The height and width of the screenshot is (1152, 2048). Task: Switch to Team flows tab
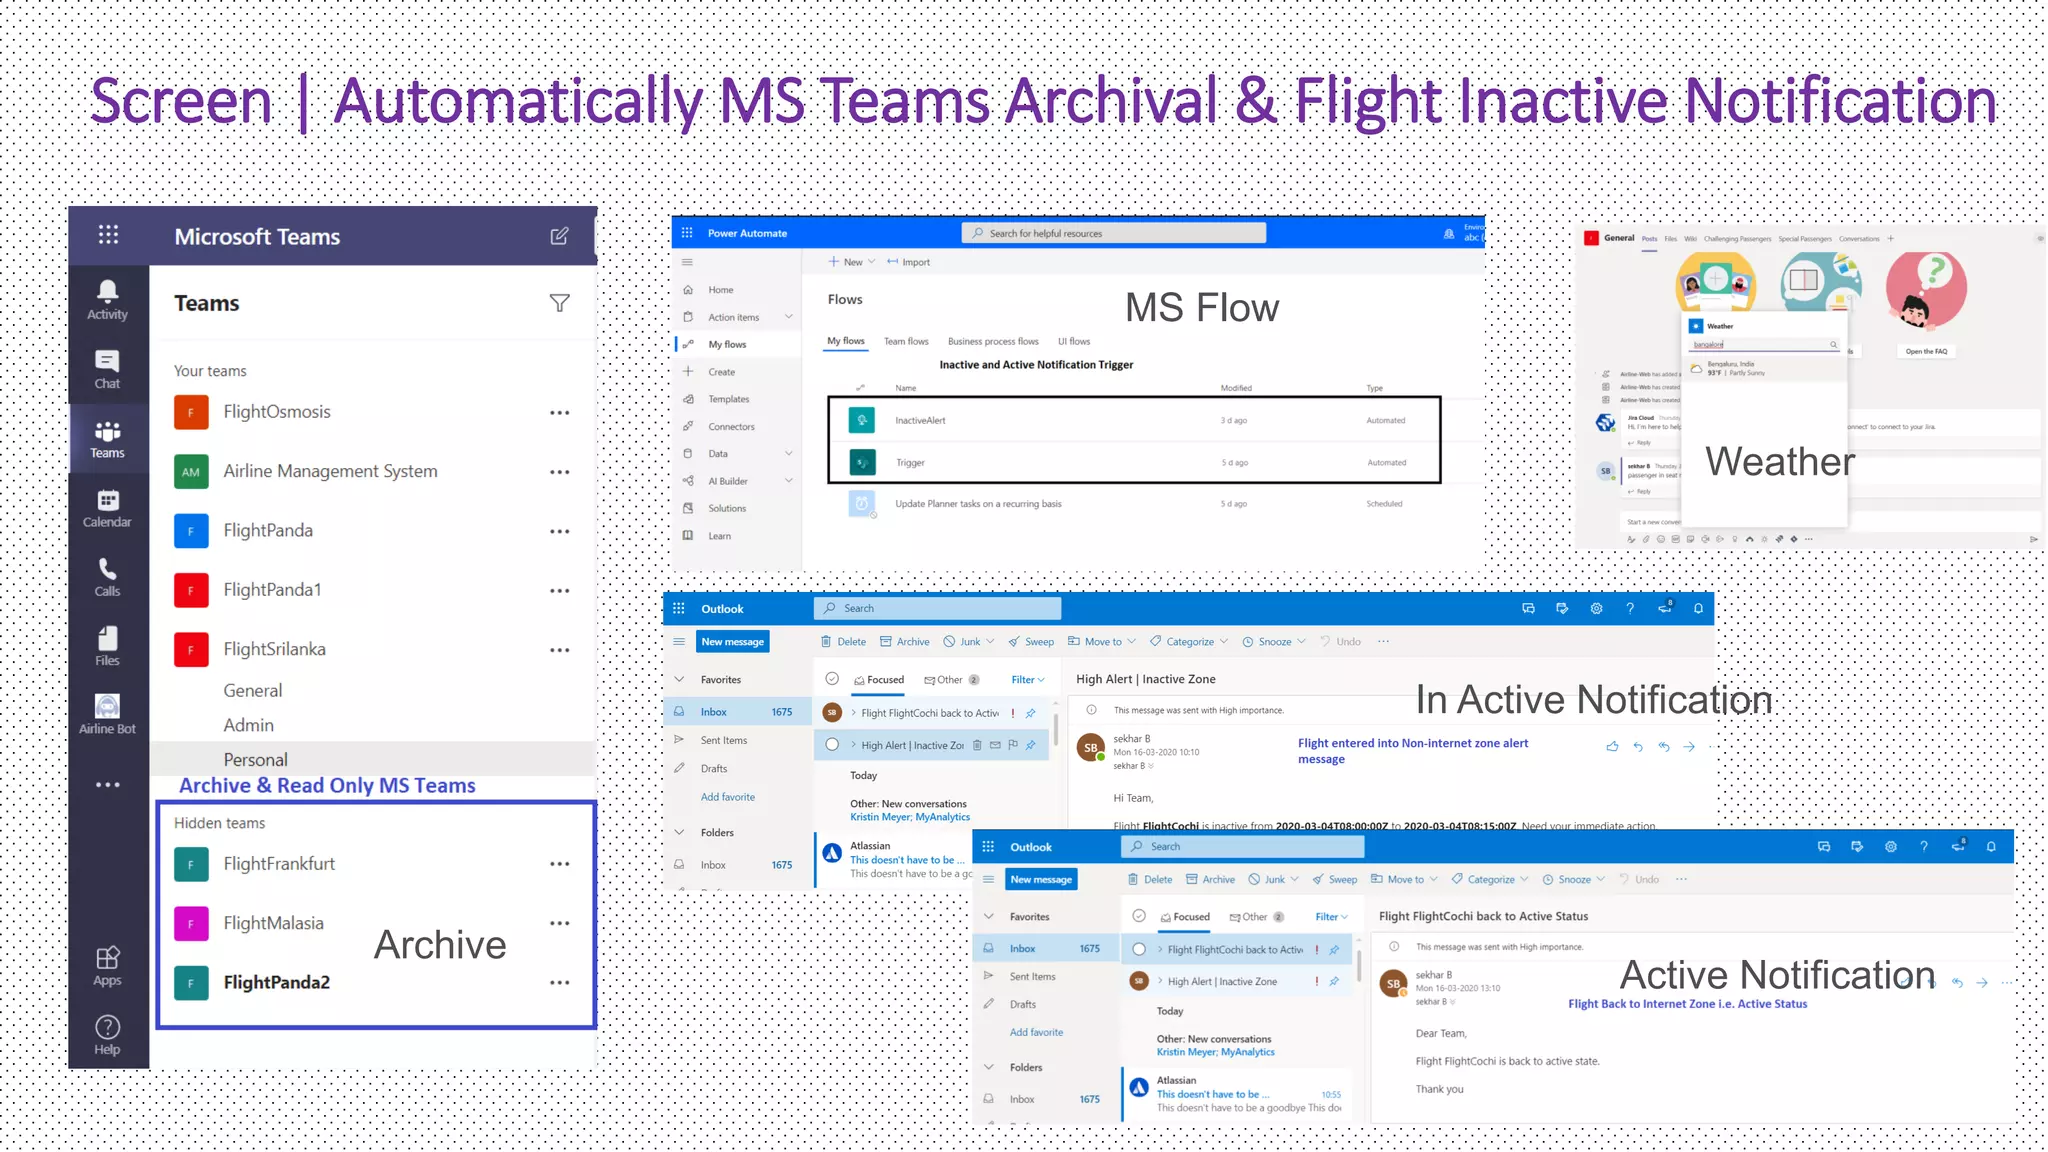(x=906, y=342)
